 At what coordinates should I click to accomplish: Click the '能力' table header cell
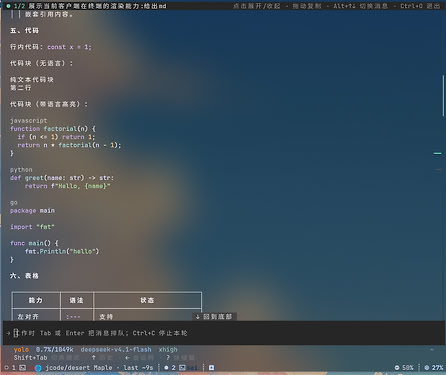click(x=36, y=300)
